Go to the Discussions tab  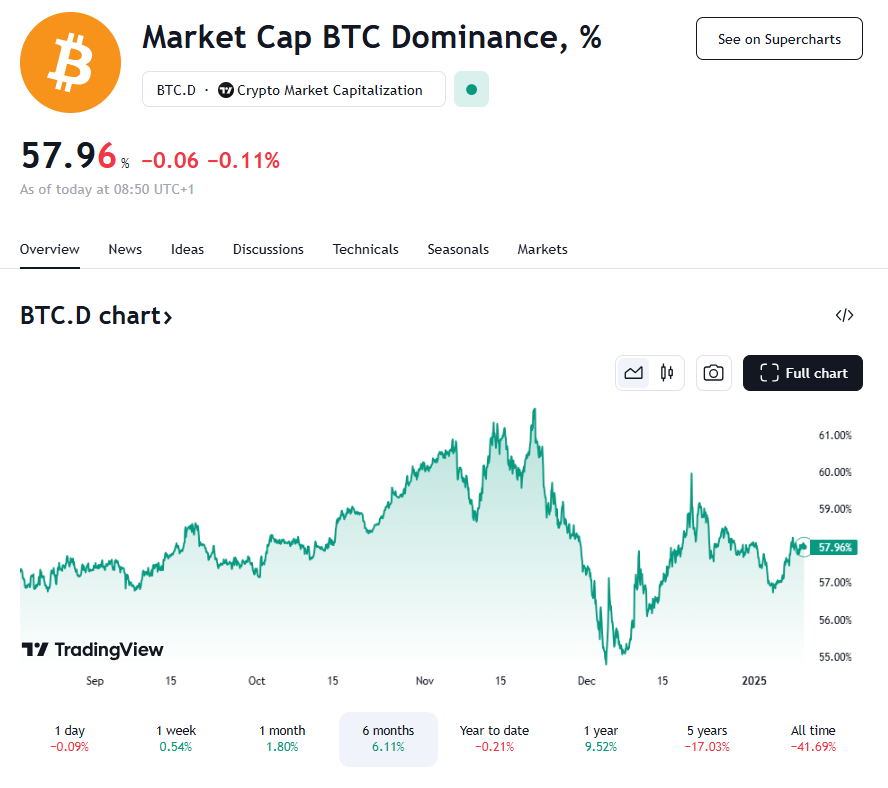click(268, 249)
